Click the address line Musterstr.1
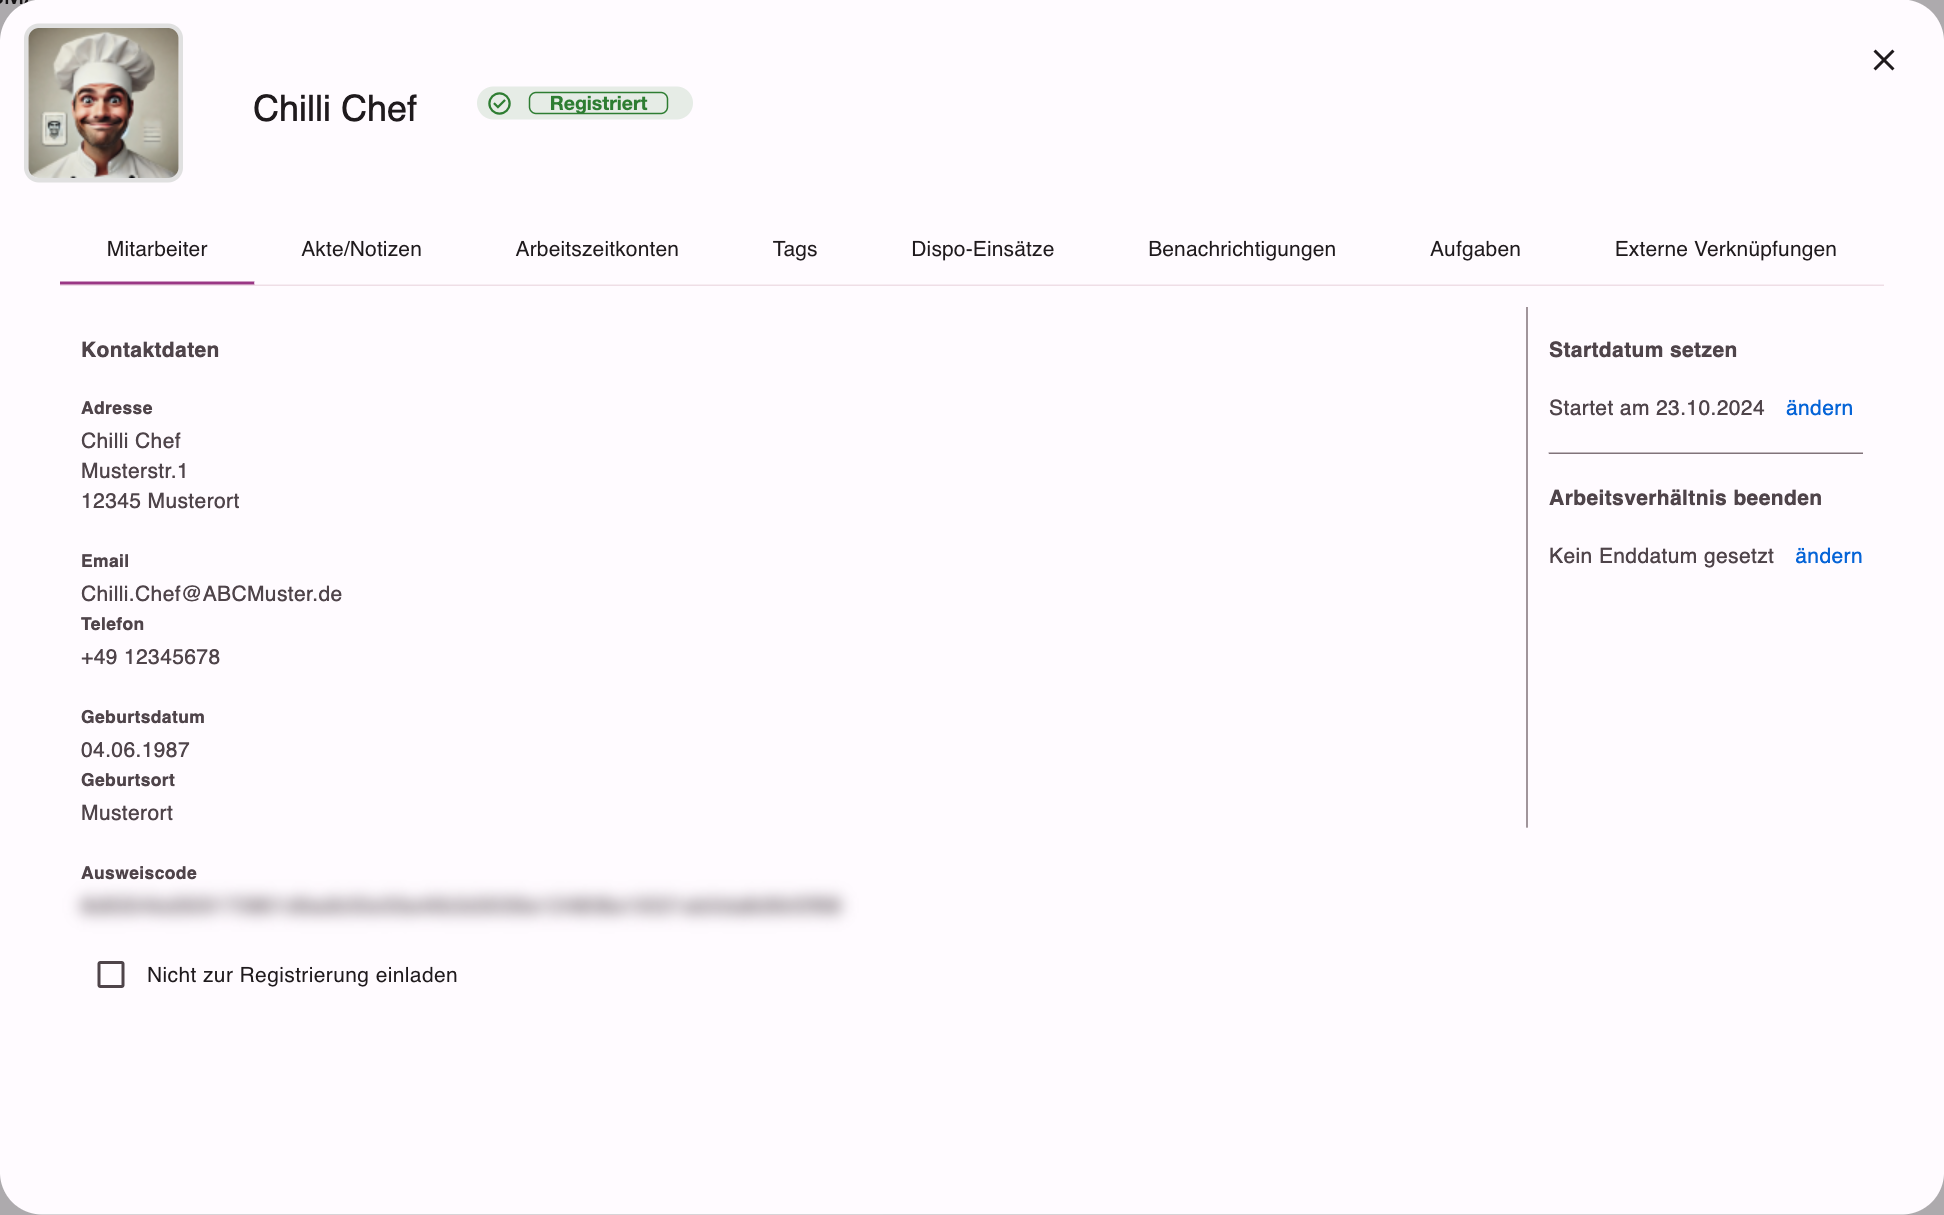The height and width of the screenshot is (1215, 1944). [134, 471]
